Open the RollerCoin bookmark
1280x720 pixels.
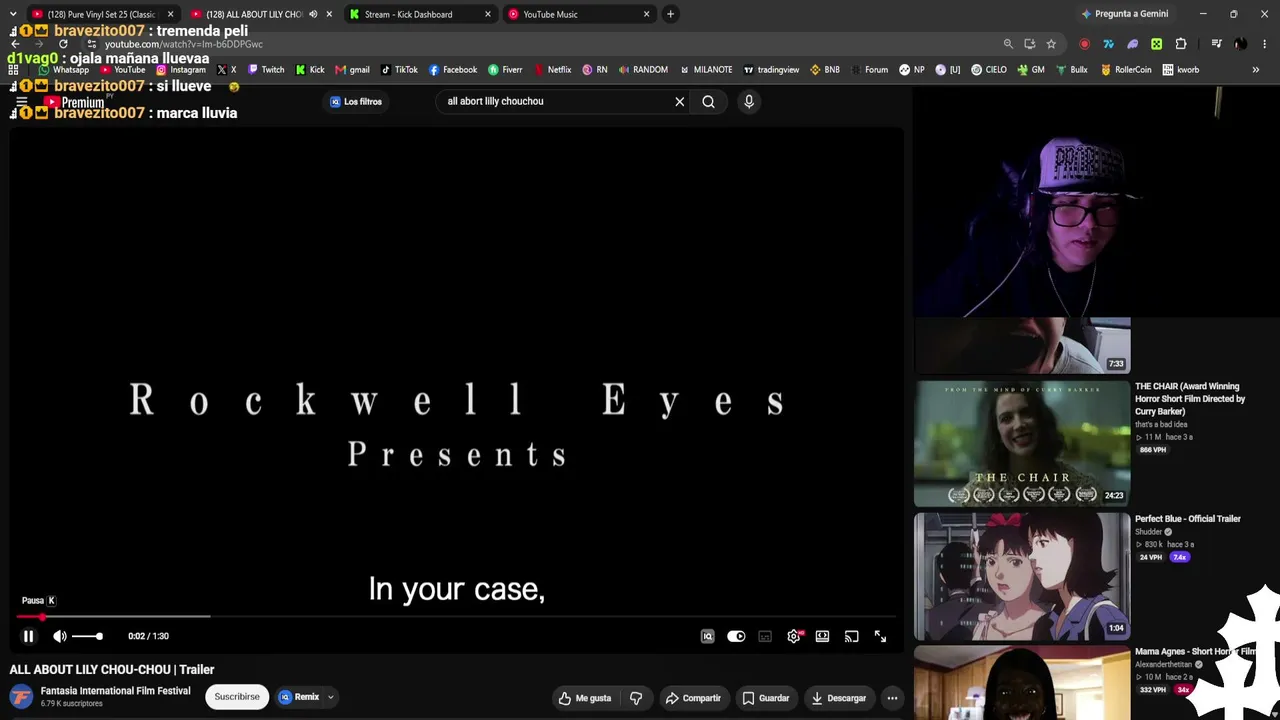pyautogui.click(x=1125, y=70)
